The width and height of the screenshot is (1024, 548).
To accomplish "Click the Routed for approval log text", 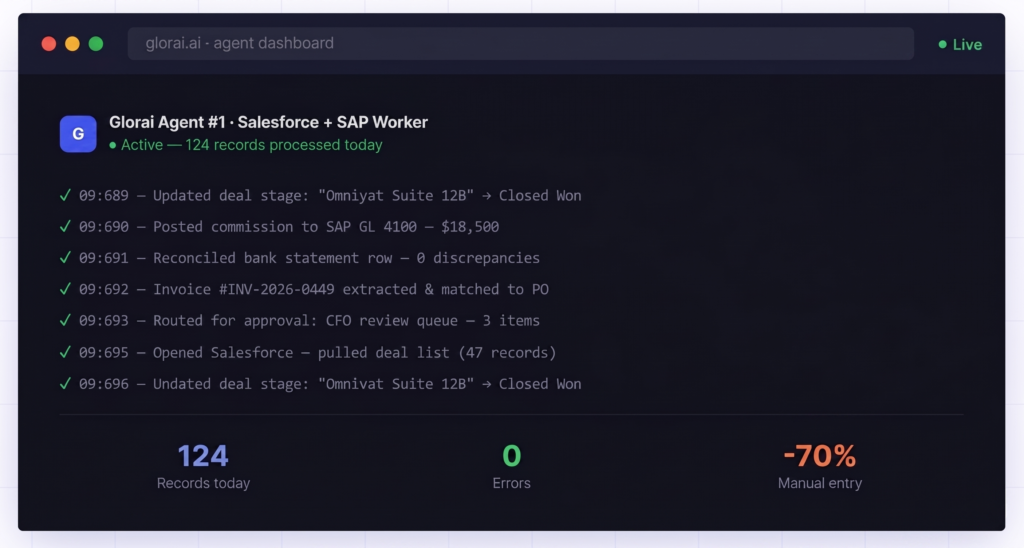I will pyautogui.click(x=346, y=320).
